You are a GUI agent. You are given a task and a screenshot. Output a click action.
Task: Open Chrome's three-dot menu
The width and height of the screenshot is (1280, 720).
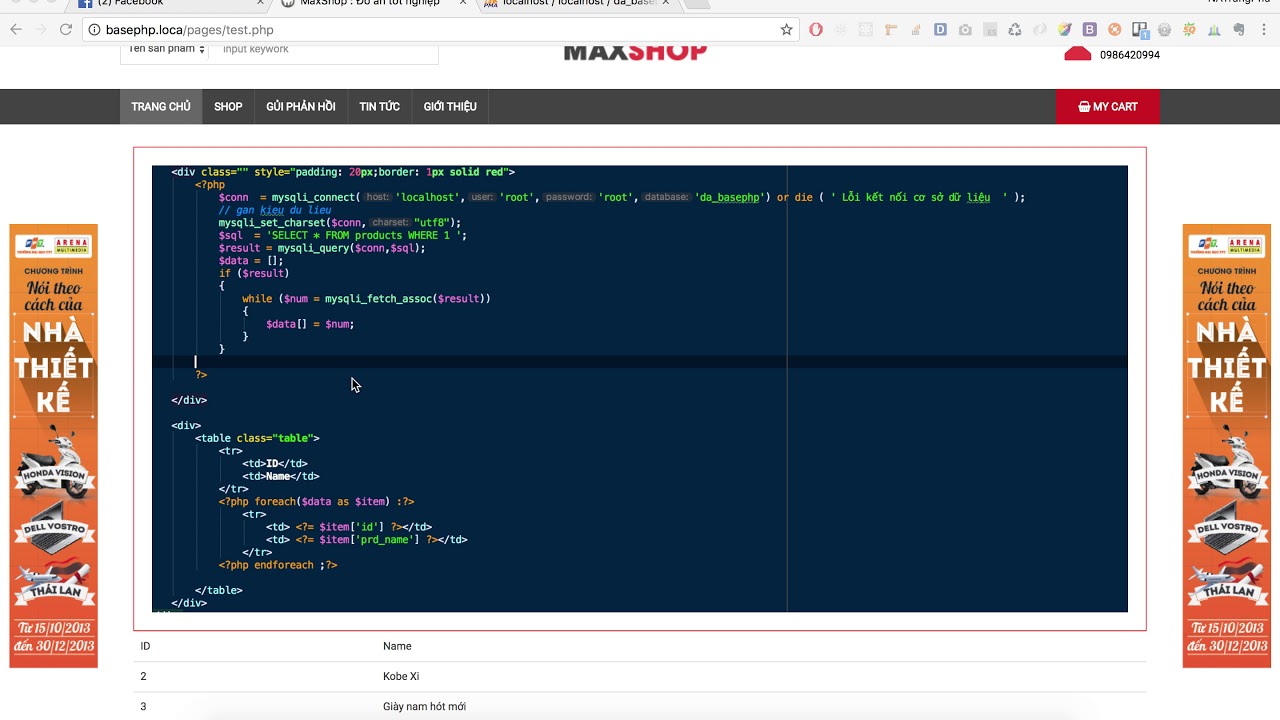point(1265,30)
